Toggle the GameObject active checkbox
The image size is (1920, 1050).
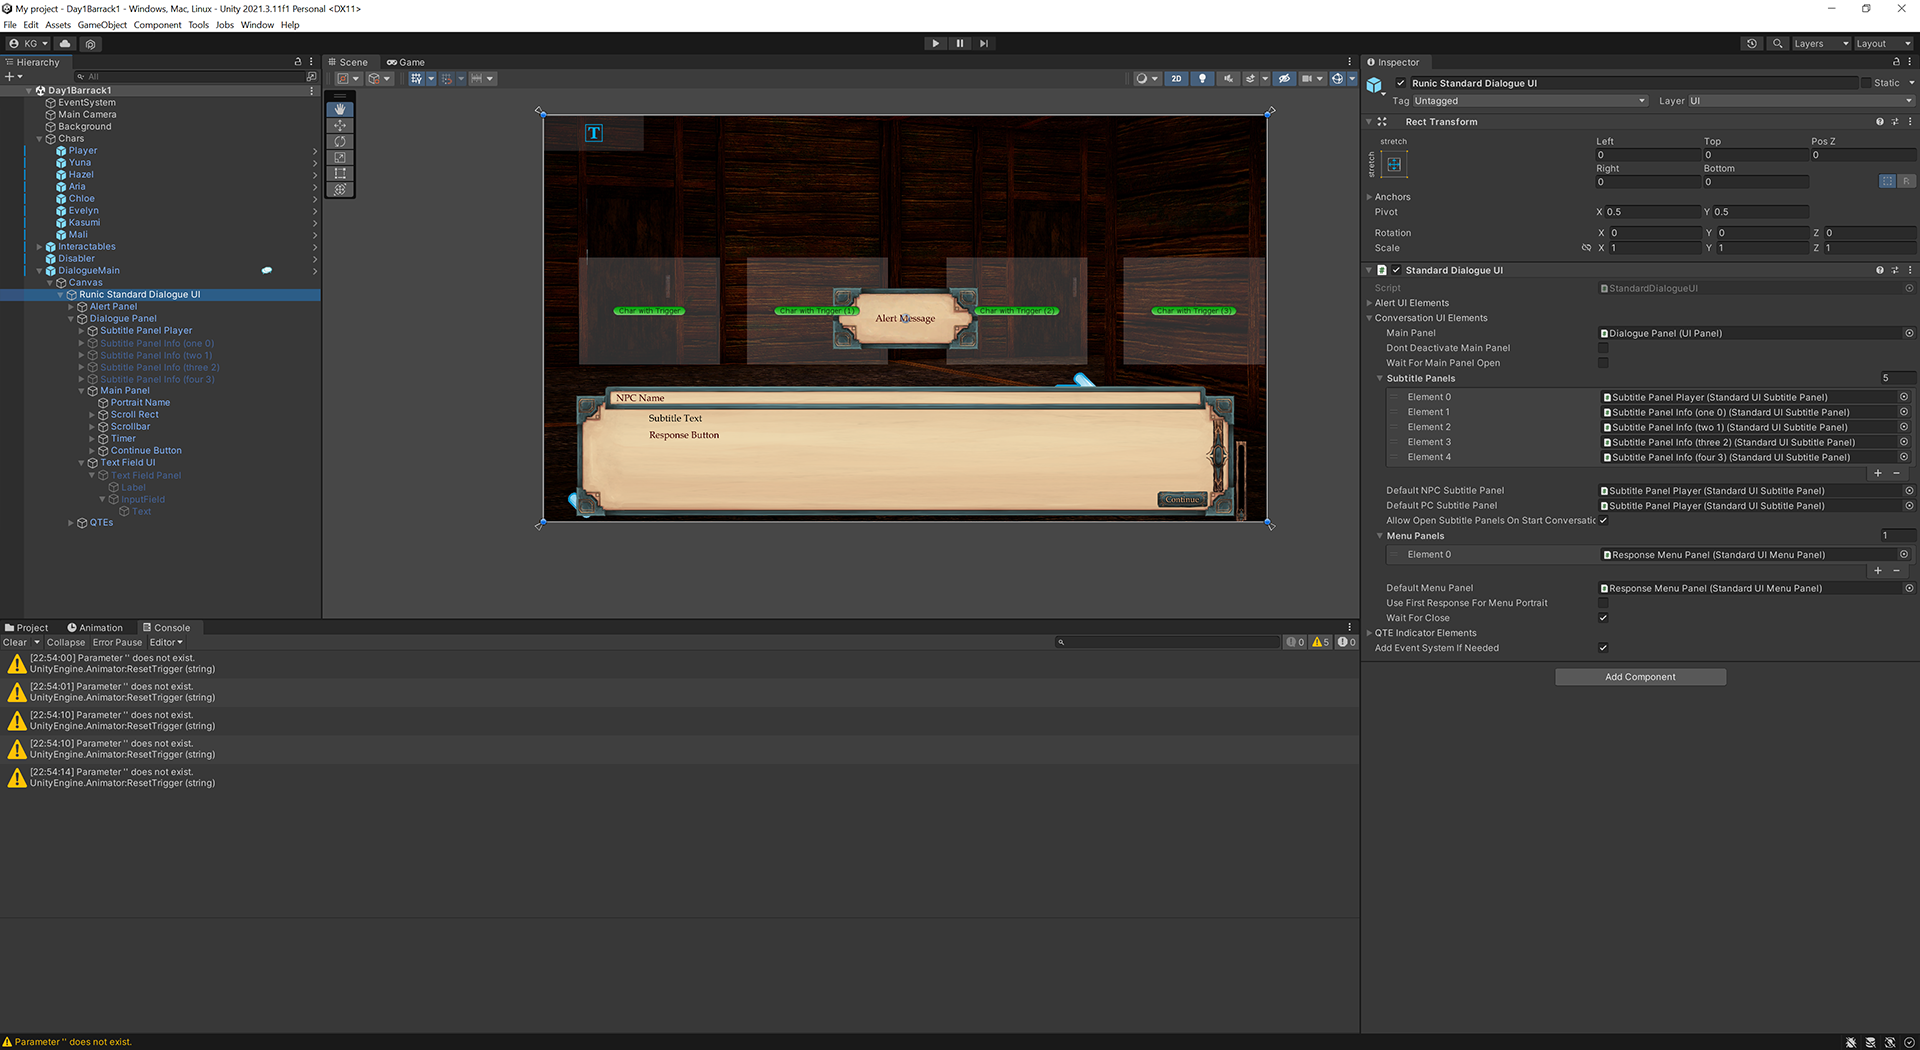[1401, 83]
